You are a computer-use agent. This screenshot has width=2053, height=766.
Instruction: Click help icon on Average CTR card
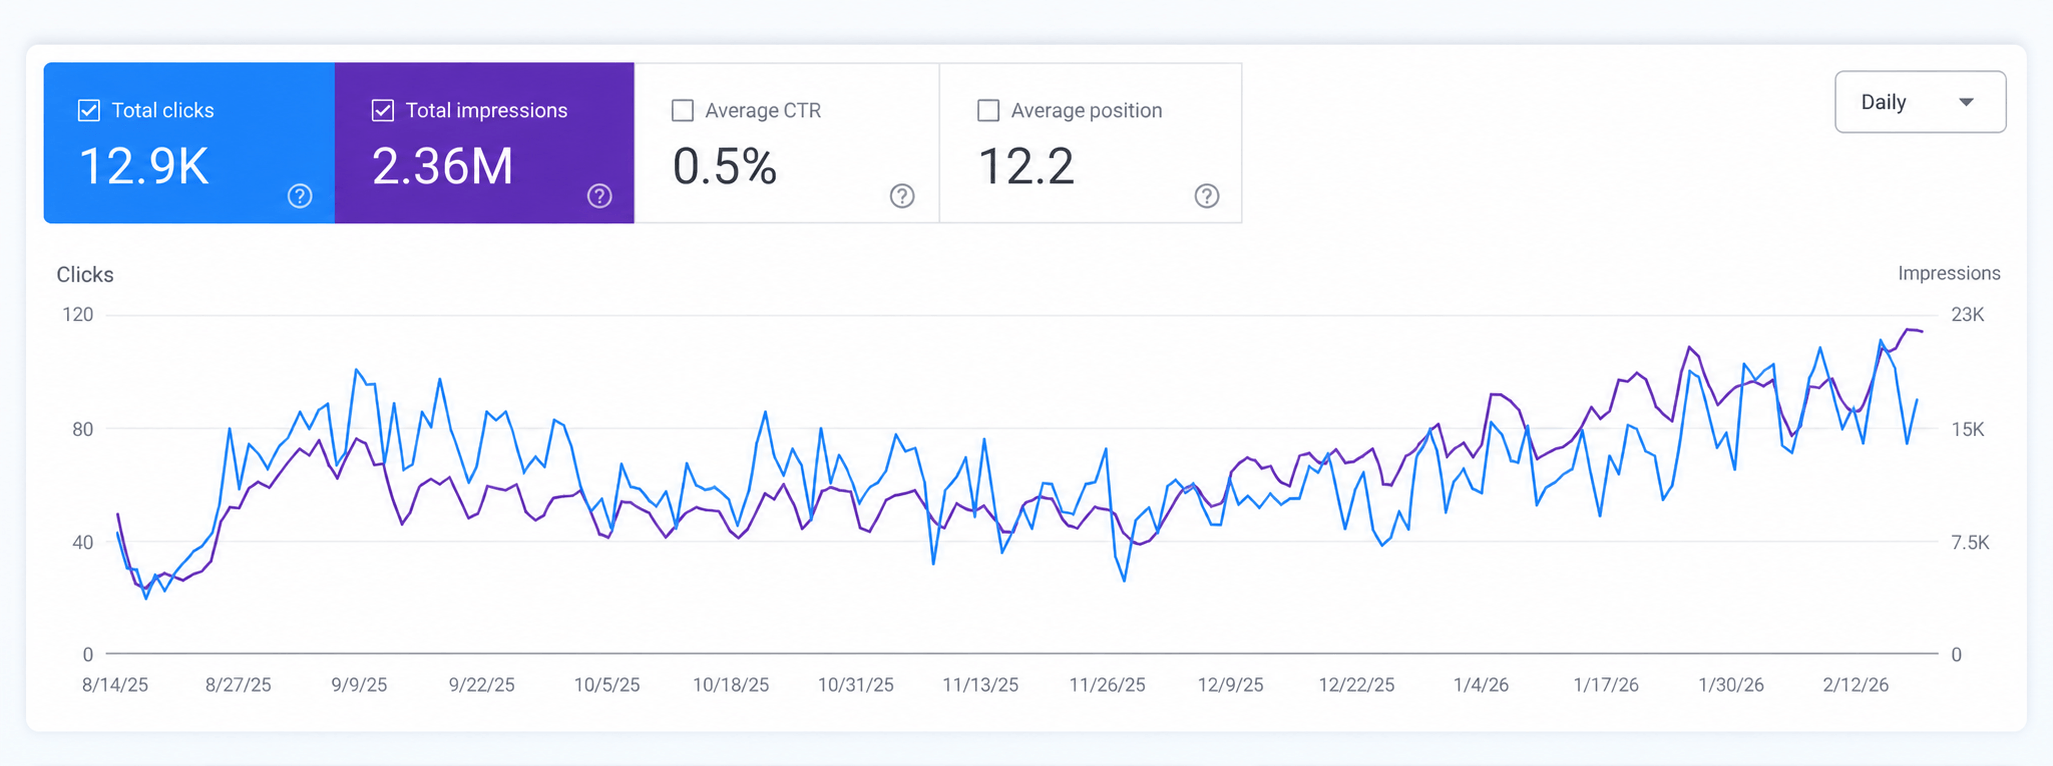pos(902,196)
